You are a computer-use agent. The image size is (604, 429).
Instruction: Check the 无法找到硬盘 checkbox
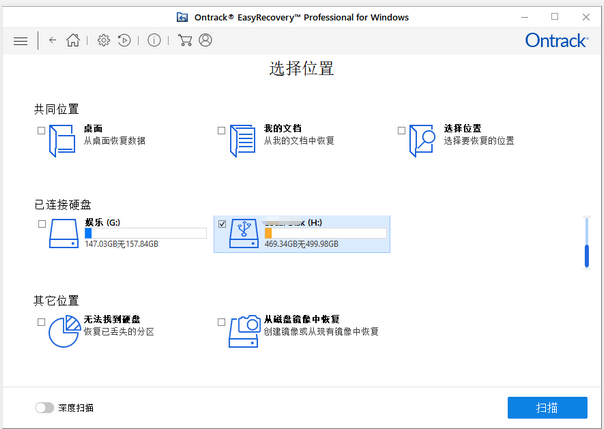pos(41,322)
